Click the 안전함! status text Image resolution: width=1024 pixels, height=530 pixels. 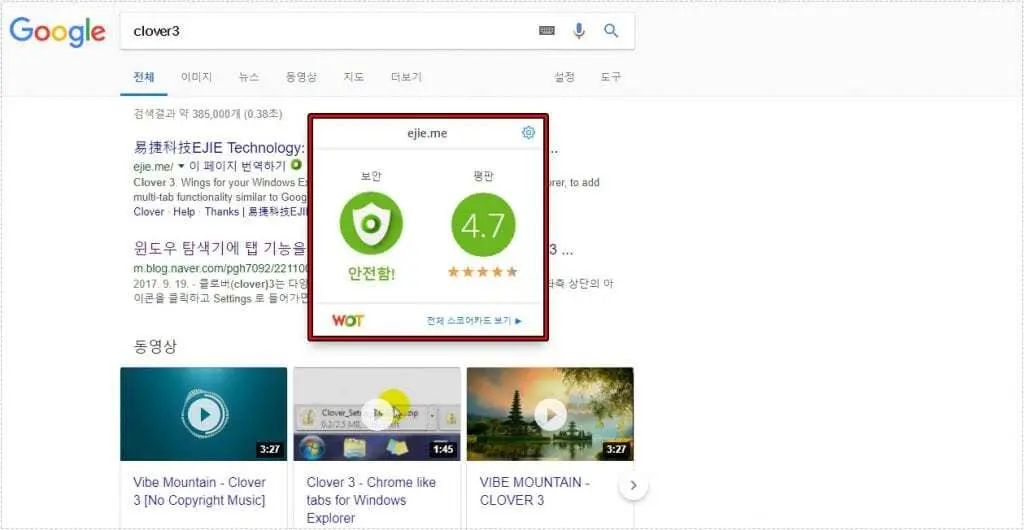tap(371, 273)
